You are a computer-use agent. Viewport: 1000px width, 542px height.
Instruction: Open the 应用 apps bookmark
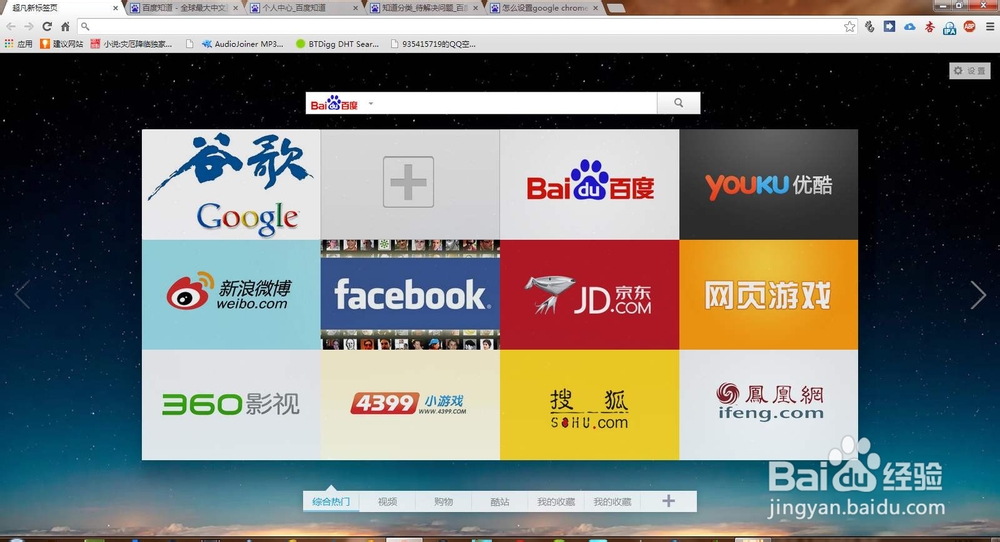(18, 44)
